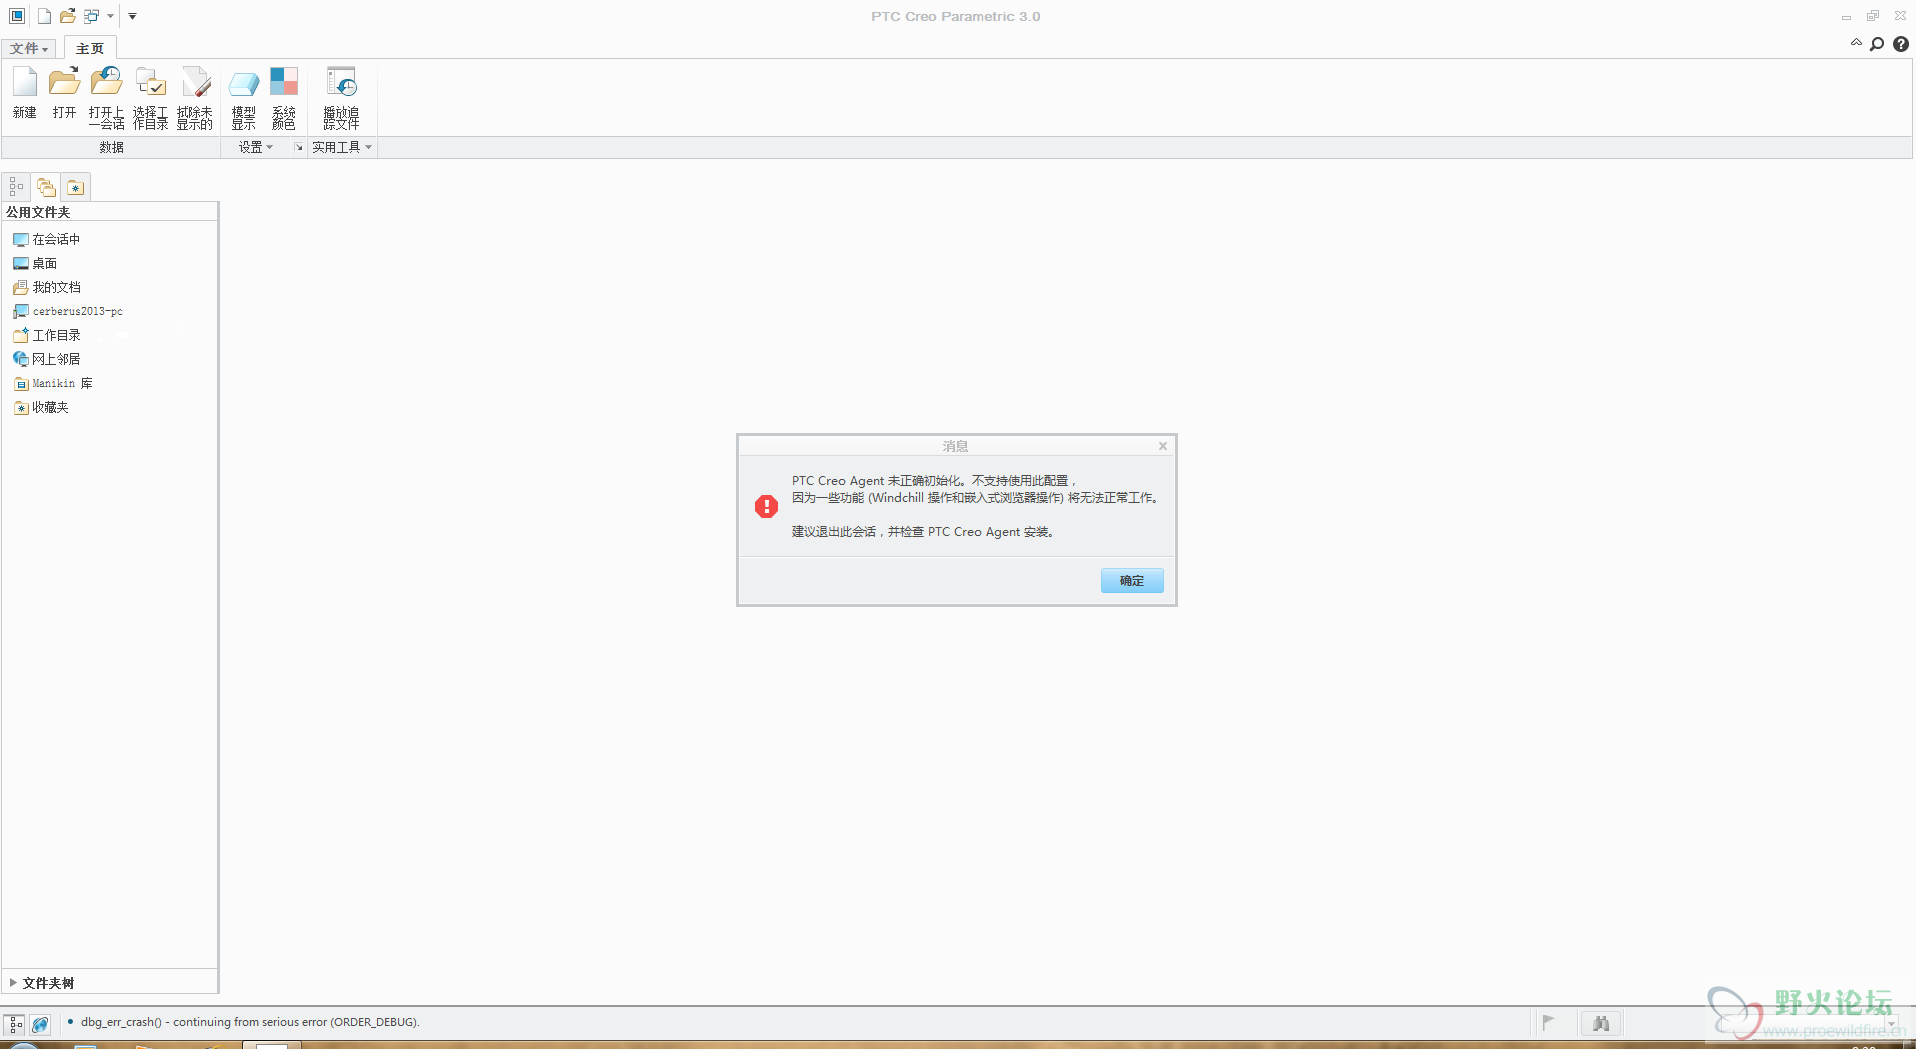This screenshot has width=1916, height=1049.
Task: Open 桌面 desktop folder
Action: tap(35, 263)
